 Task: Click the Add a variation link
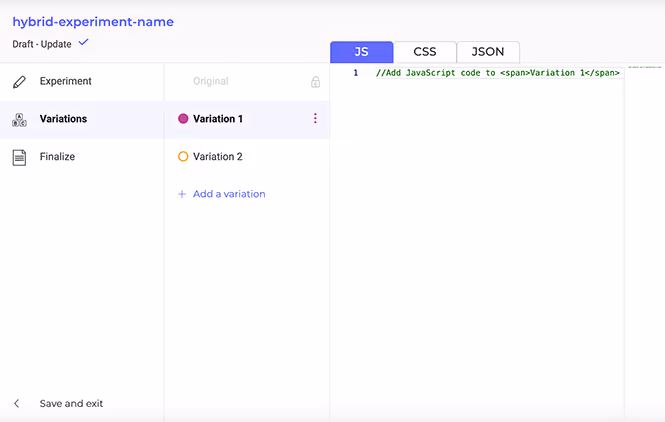click(229, 194)
